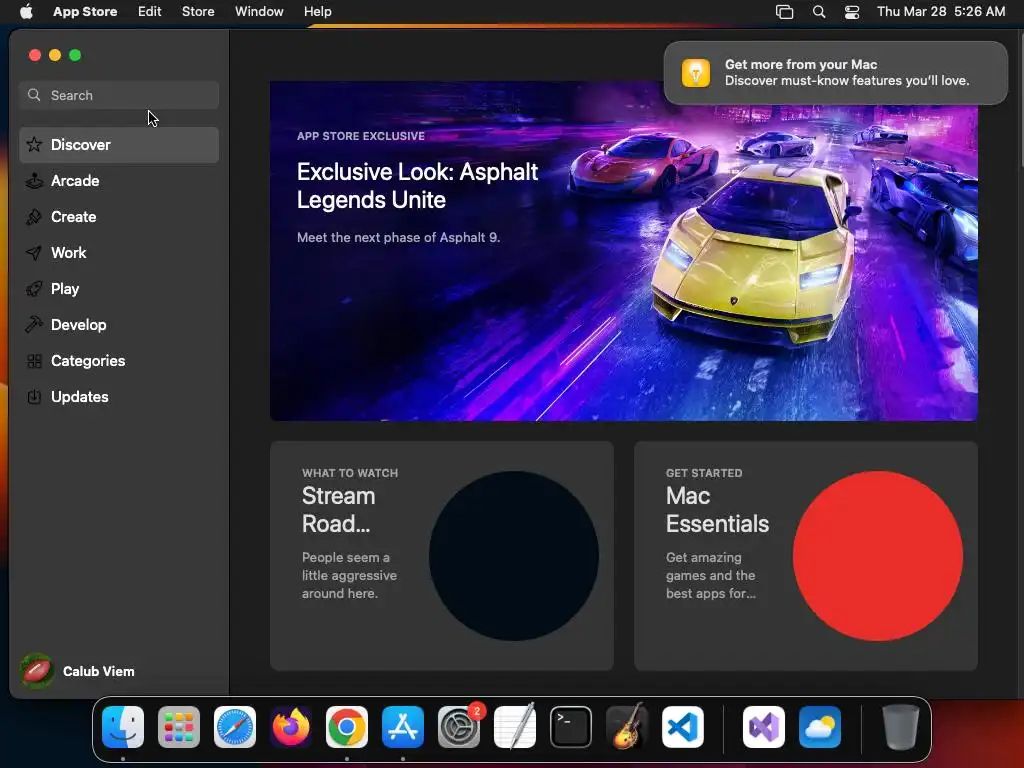The width and height of the screenshot is (1024, 768).
Task: Open the Get more from your Mac notification
Action: tap(836, 72)
